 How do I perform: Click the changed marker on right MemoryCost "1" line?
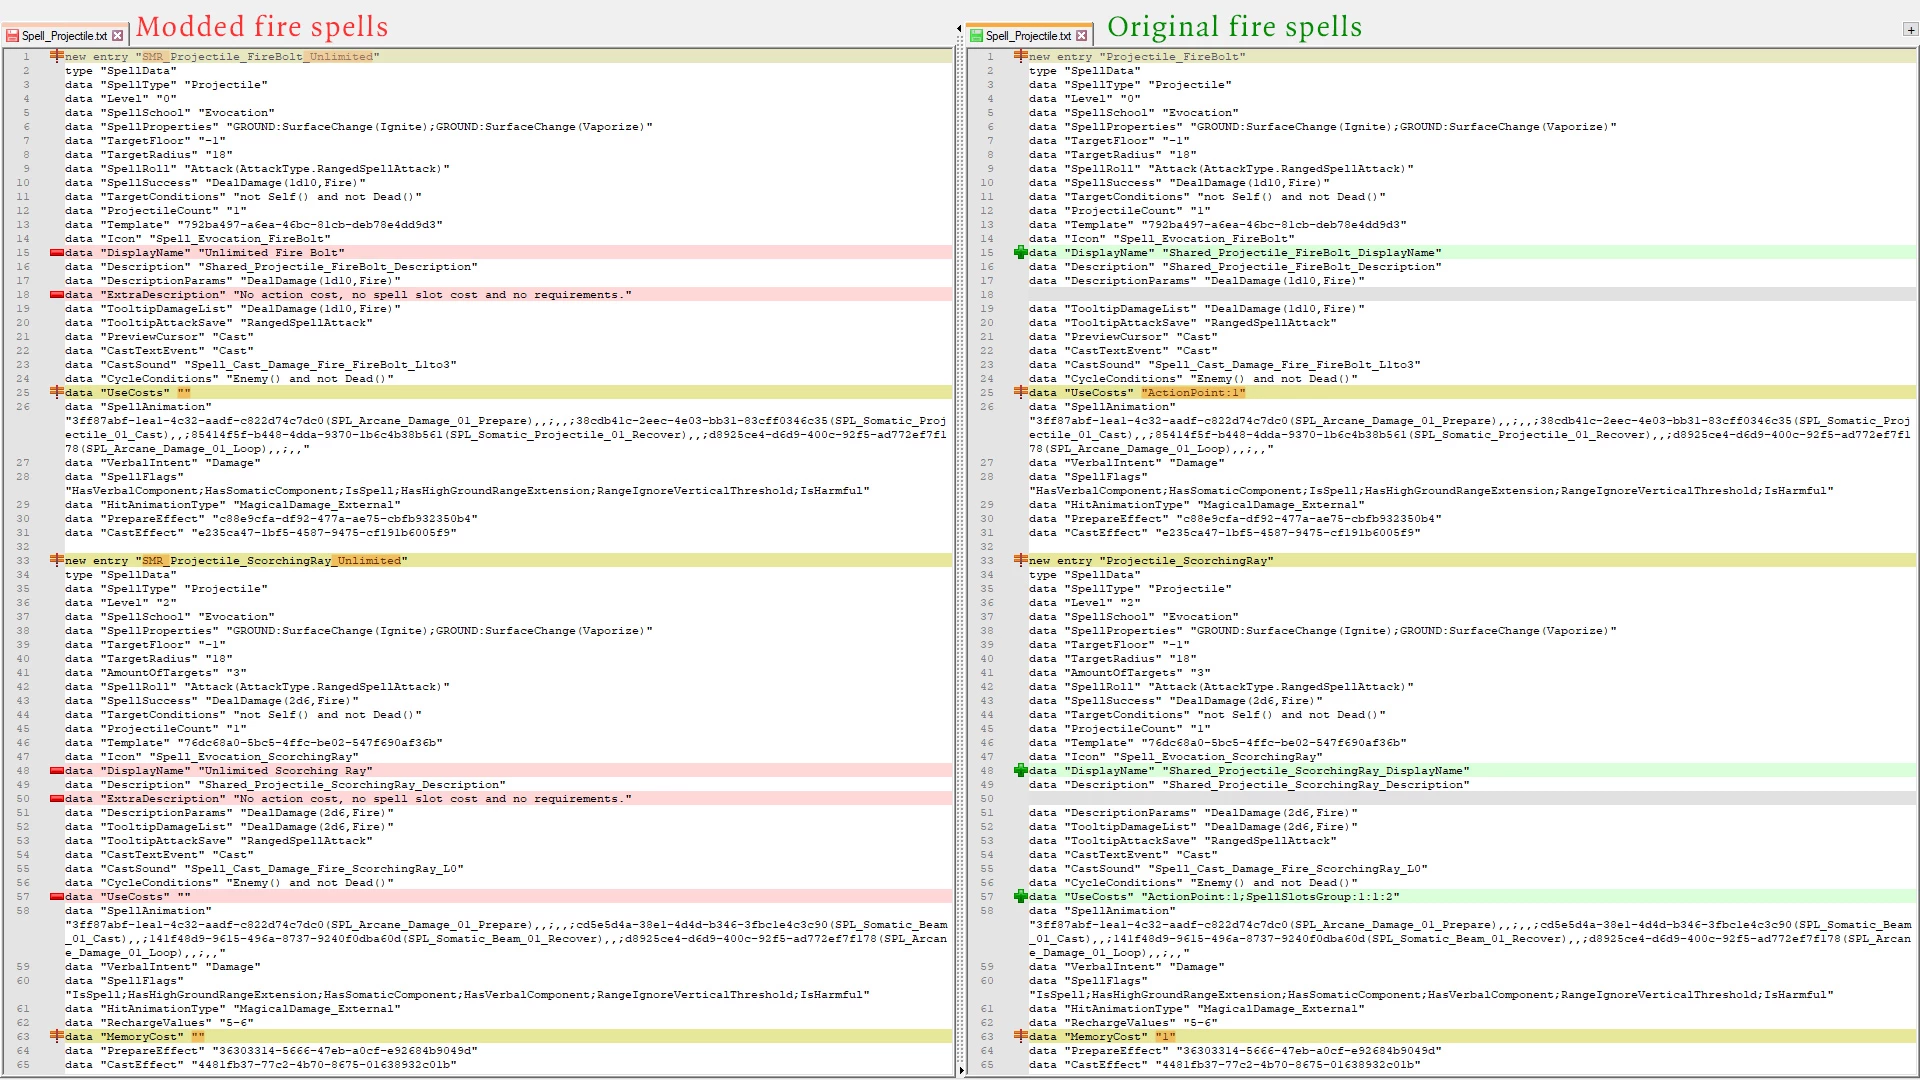click(1020, 1037)
